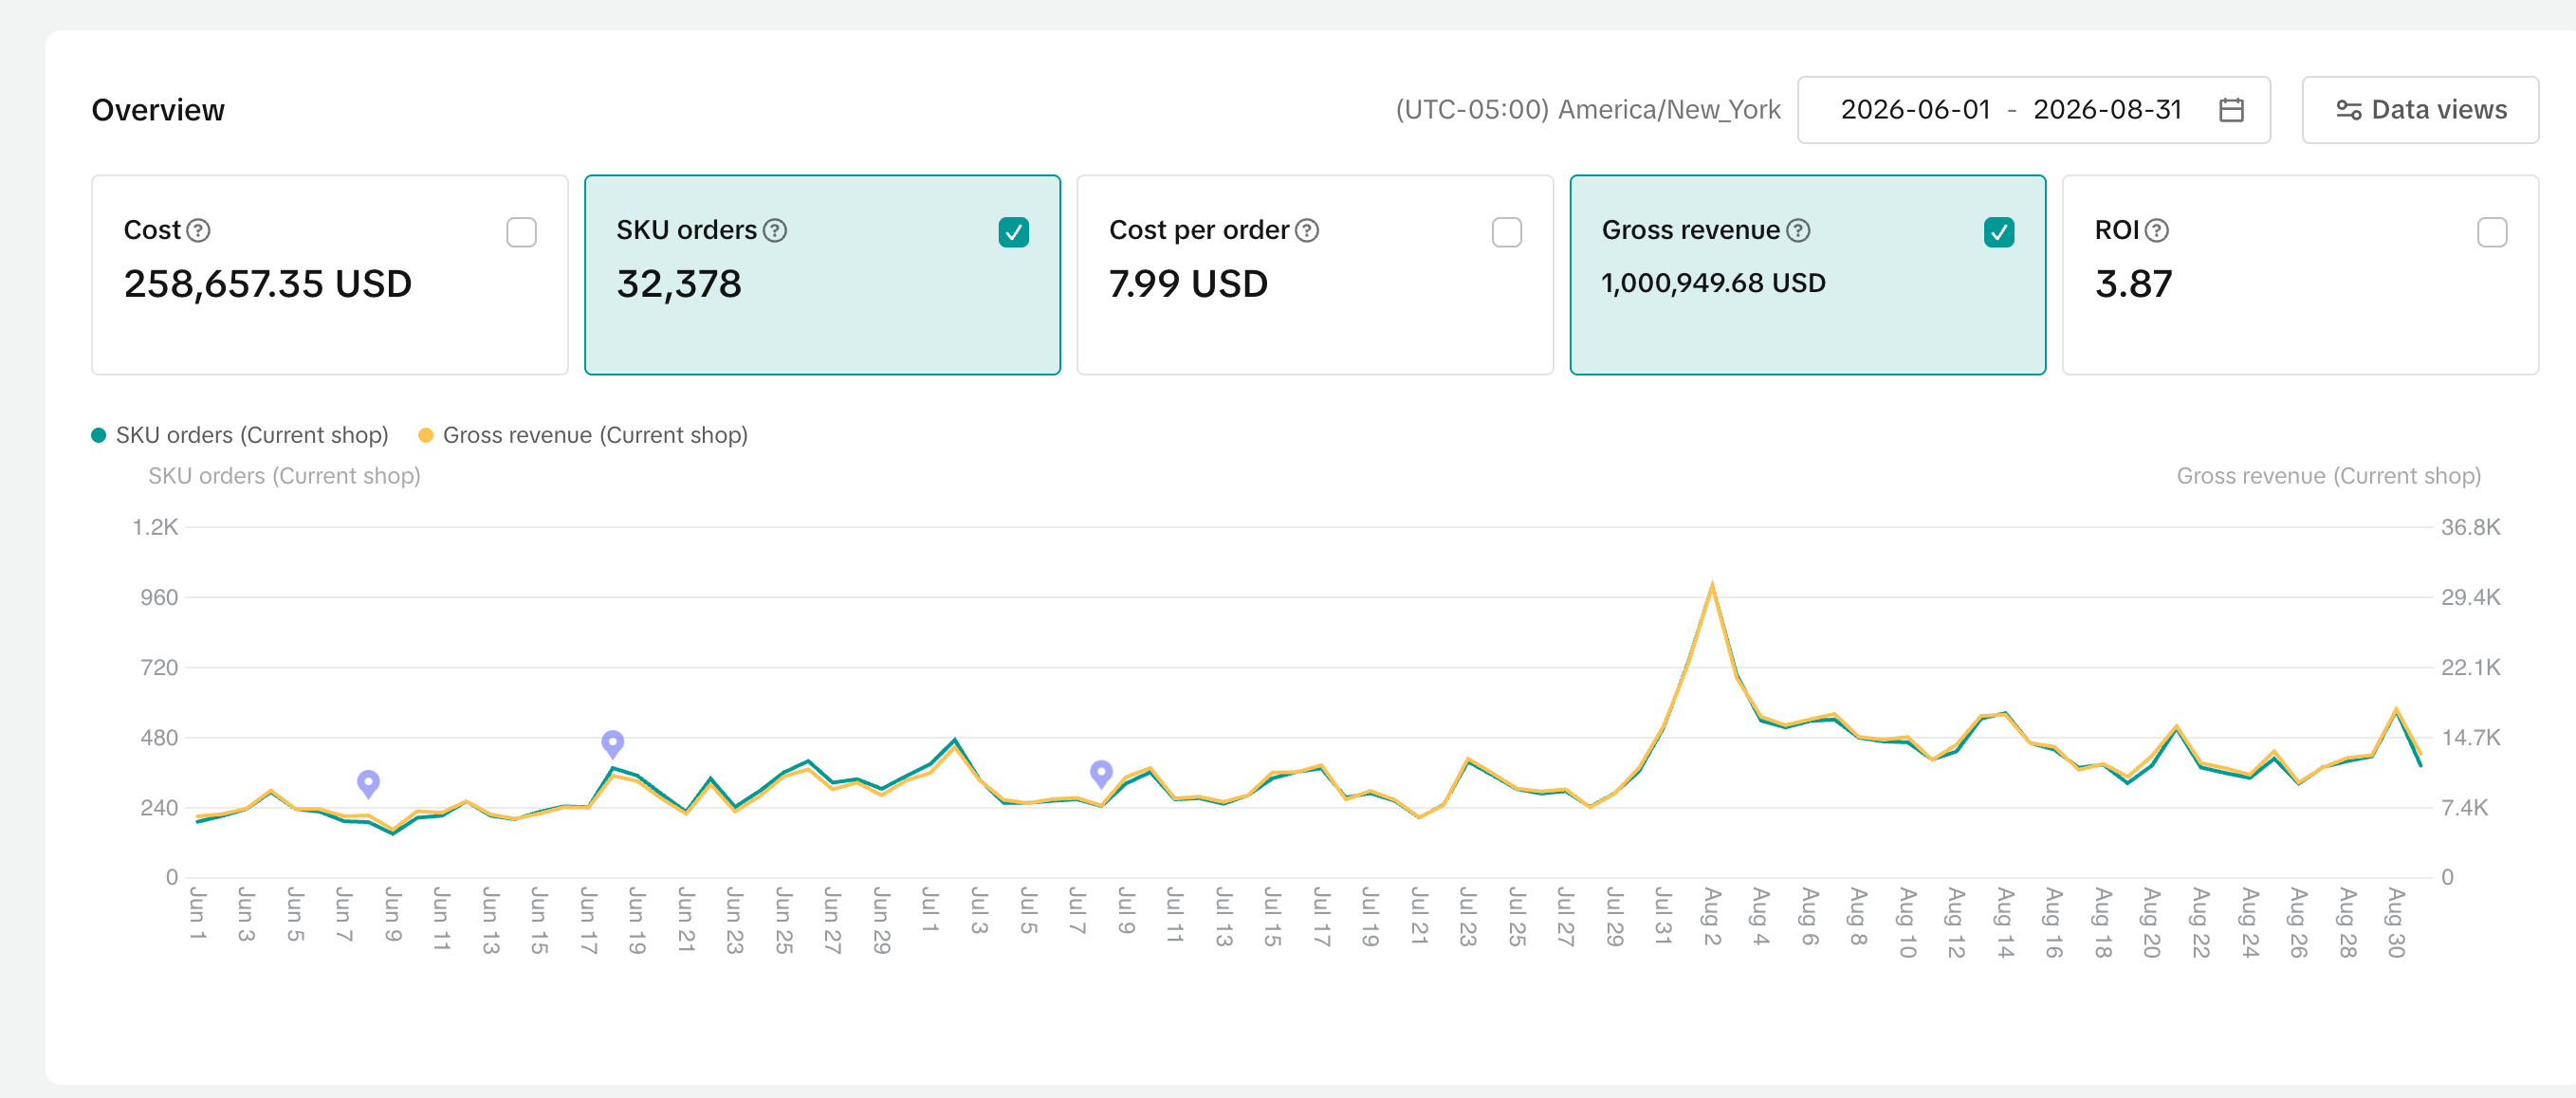Uncheck the SKU orders checkbox

(1013, 232)
